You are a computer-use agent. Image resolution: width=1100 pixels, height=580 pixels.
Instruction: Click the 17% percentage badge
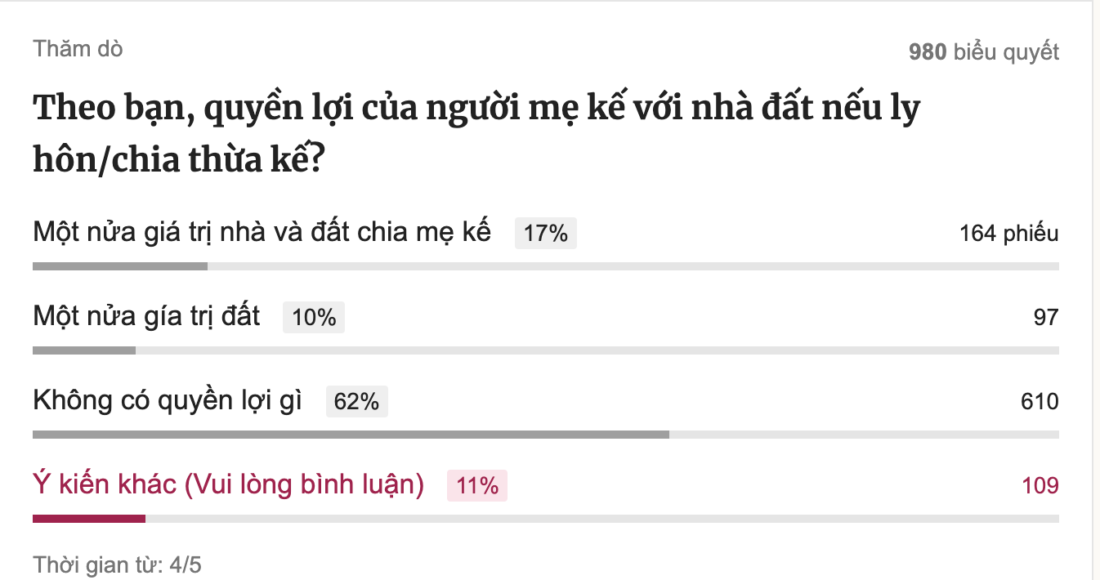point(545,233)
